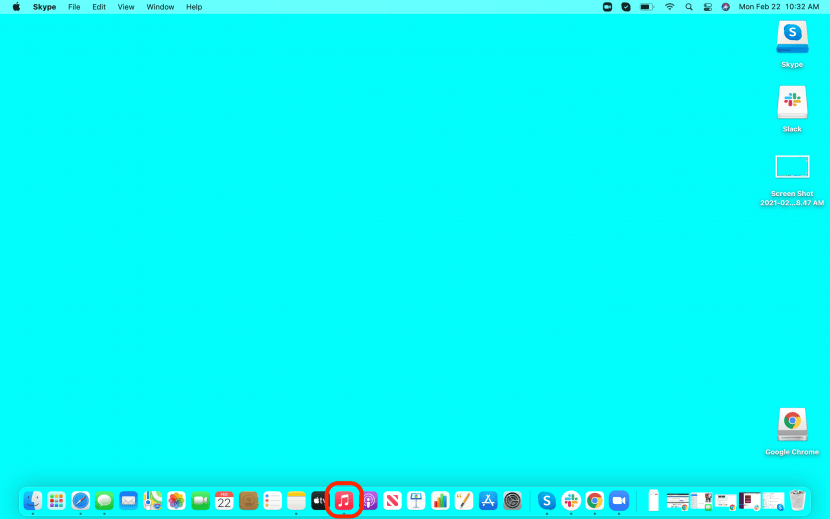Launch Pages from the Dock
Viewport: 830px width, 519px height.
coord(464,500)
